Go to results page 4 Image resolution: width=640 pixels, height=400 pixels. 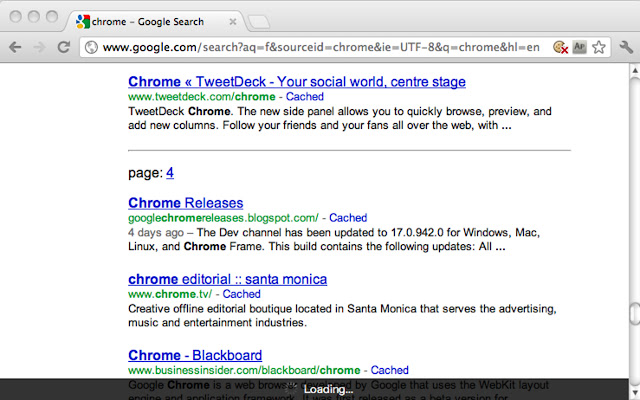coord(170,173)
